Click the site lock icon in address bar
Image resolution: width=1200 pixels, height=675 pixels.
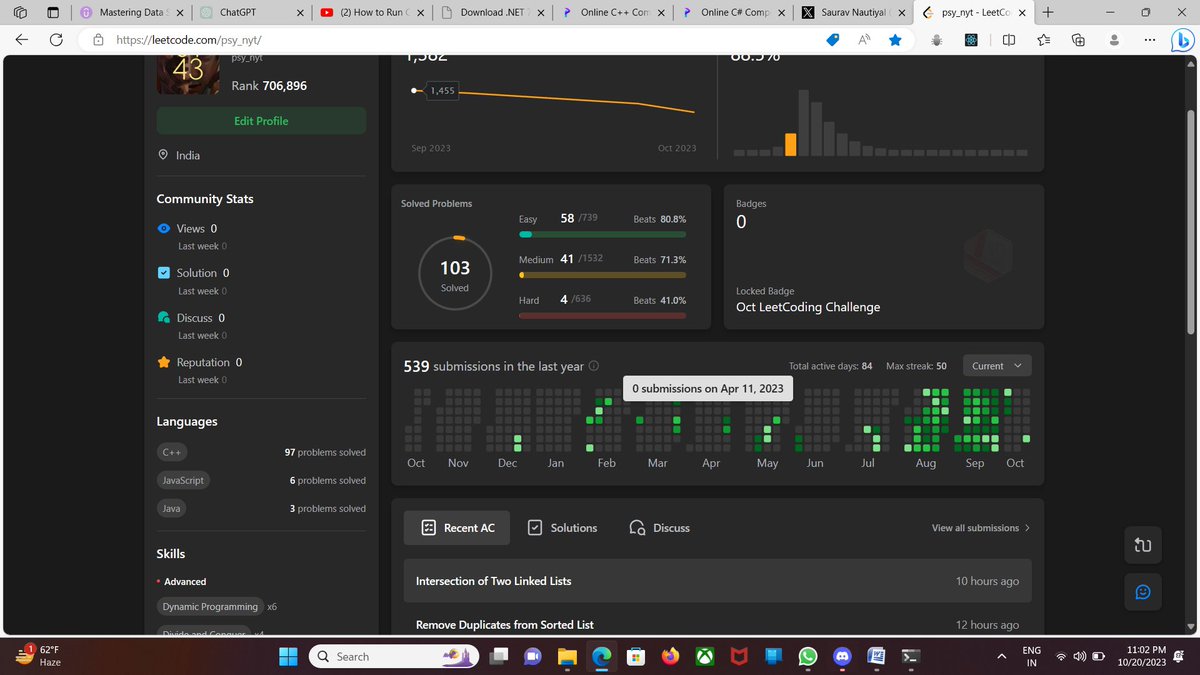pyautogui.click(x=98, y=40)
